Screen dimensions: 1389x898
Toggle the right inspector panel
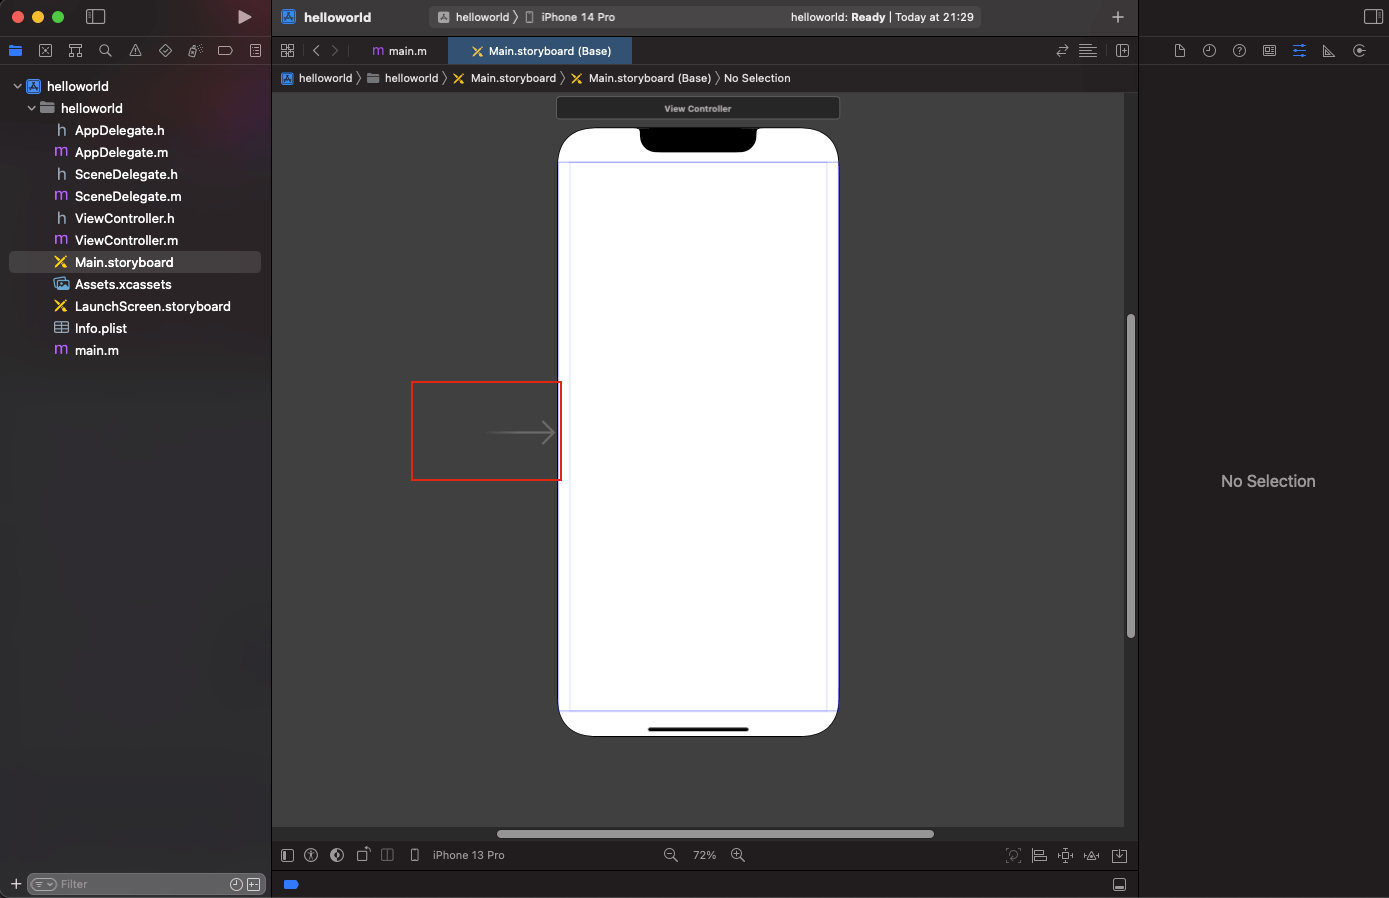(x=1373, y=17)
